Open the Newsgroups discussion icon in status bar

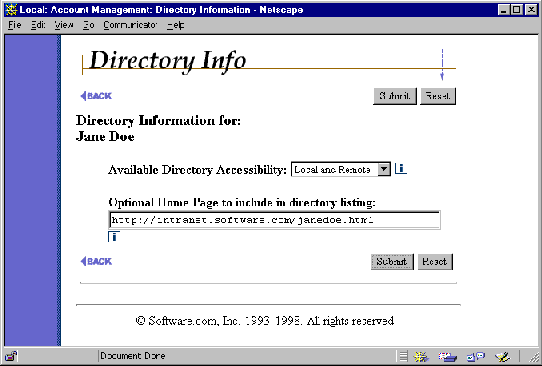(476, 356)
